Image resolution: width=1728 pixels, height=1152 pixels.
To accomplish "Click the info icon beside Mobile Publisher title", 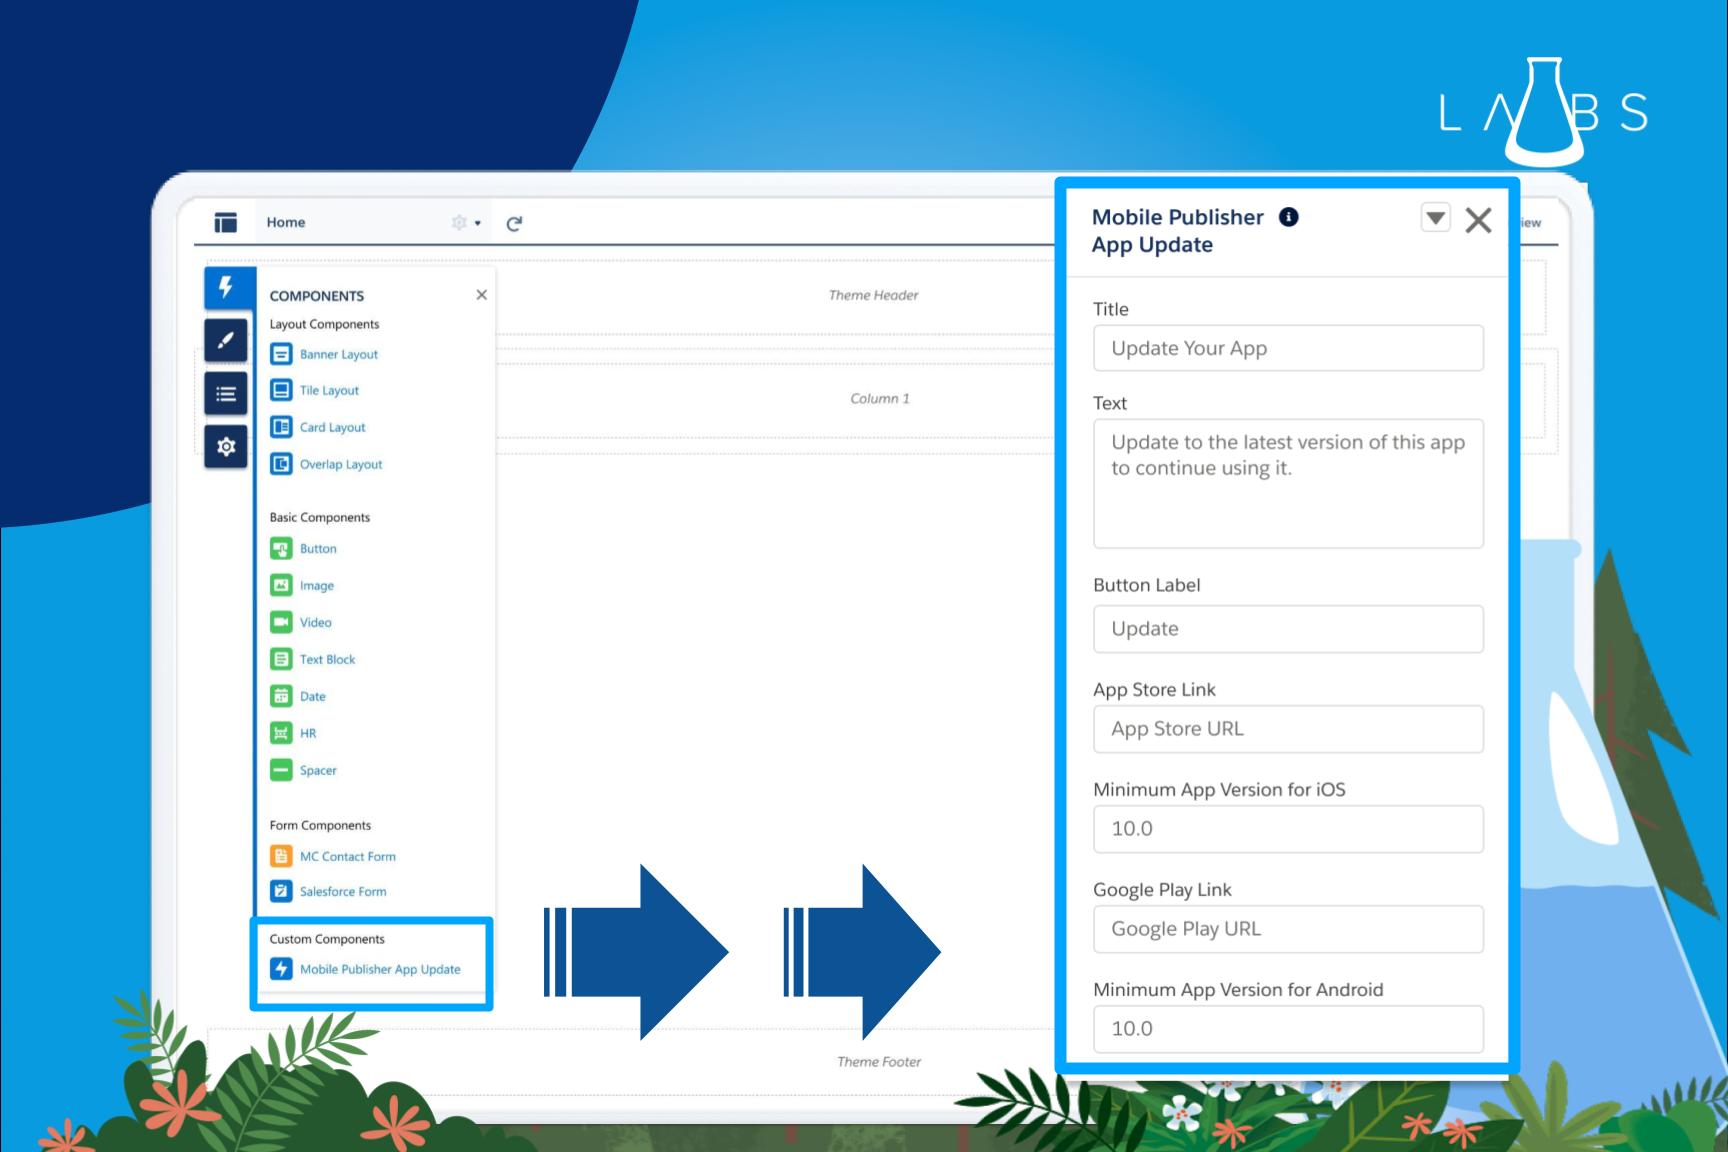I will click(1289, 217).
